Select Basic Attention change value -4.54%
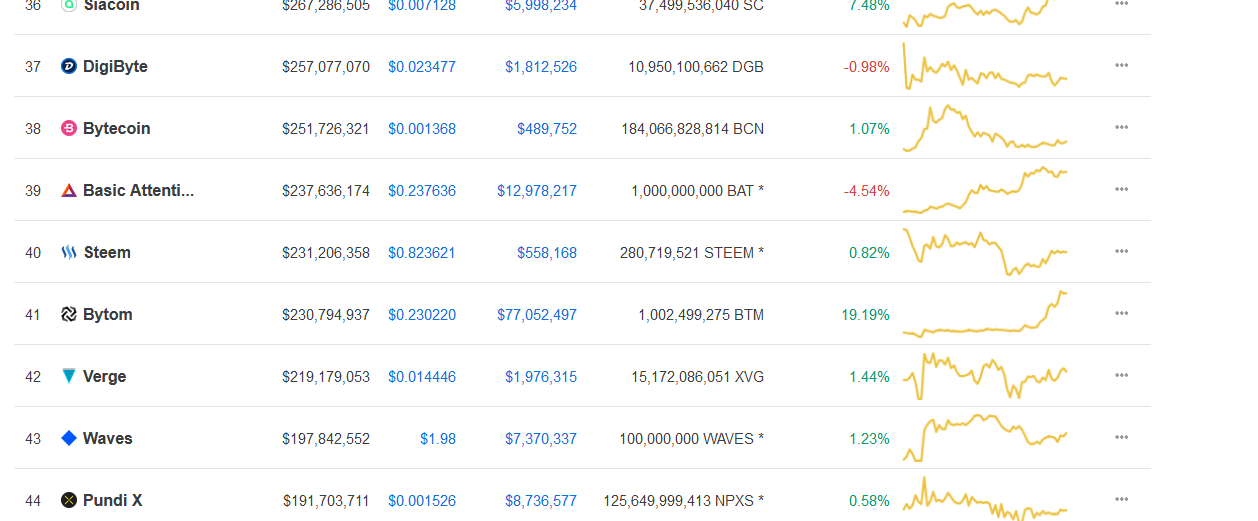 pos(866,191)
